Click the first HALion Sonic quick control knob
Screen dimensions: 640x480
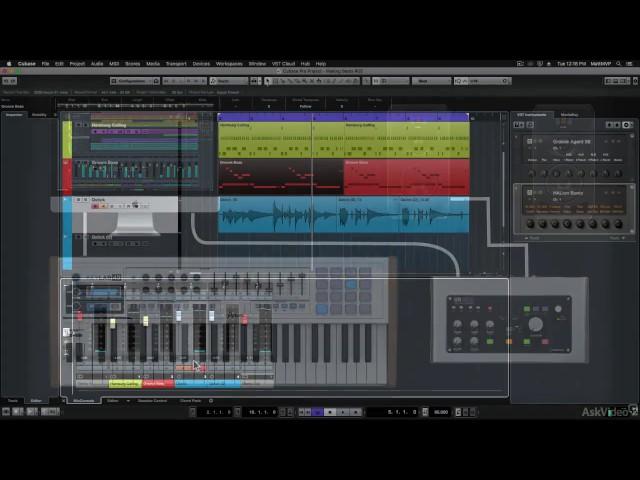click(x=531, y=224)
